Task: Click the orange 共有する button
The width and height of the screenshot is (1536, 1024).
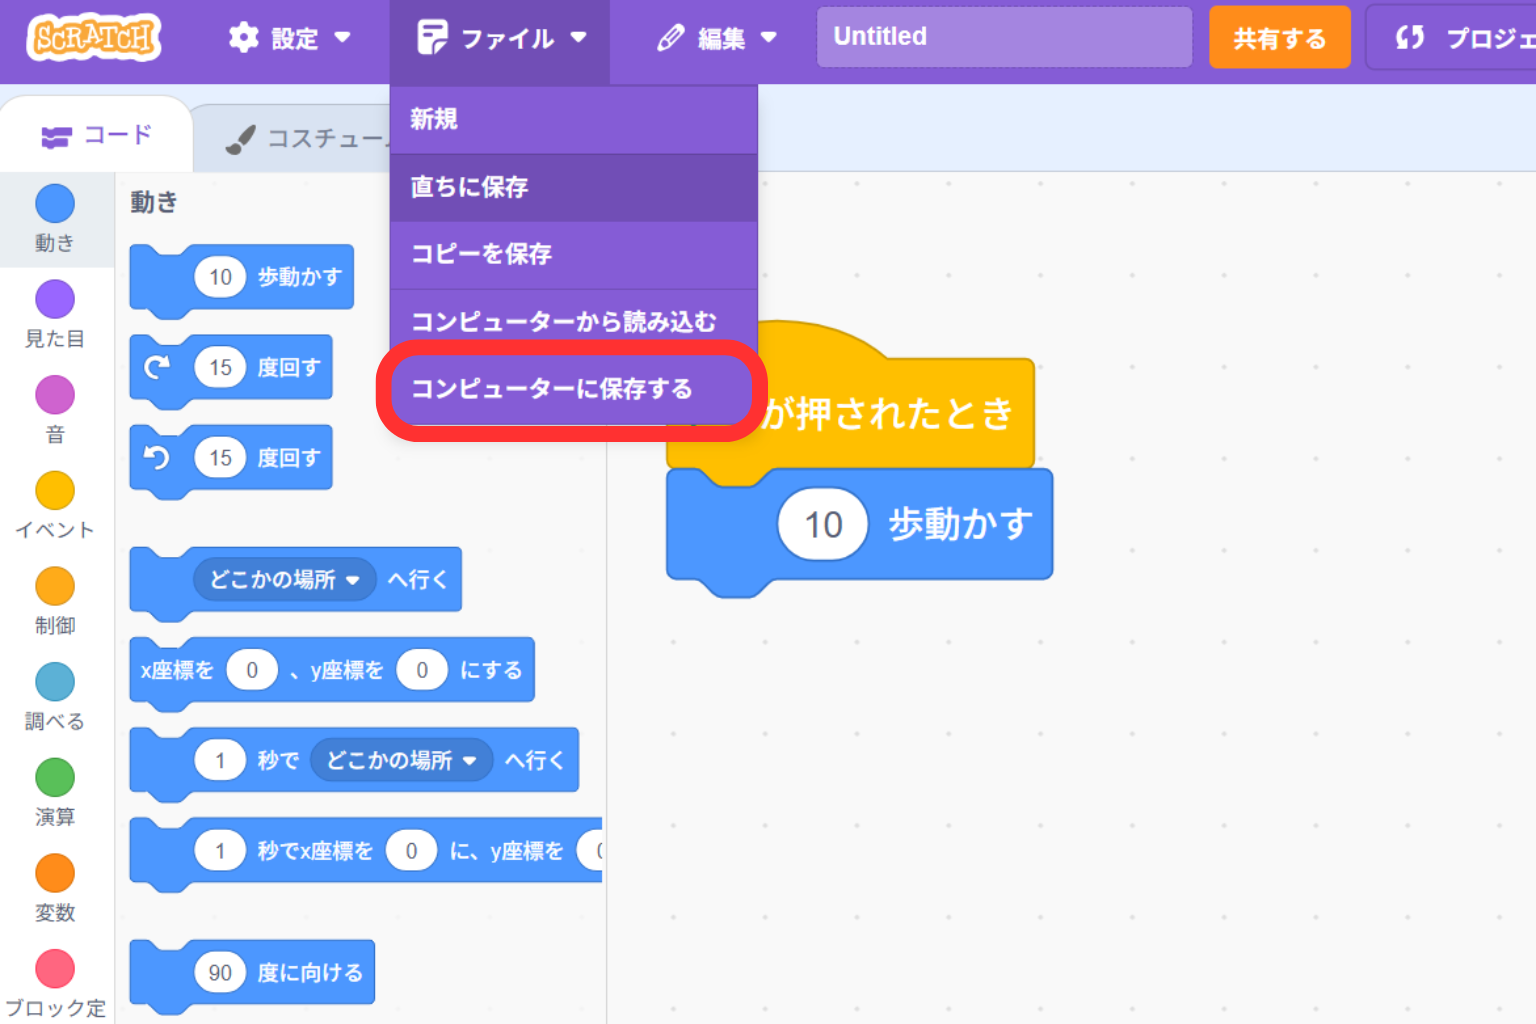Action: pos(1280,37)
